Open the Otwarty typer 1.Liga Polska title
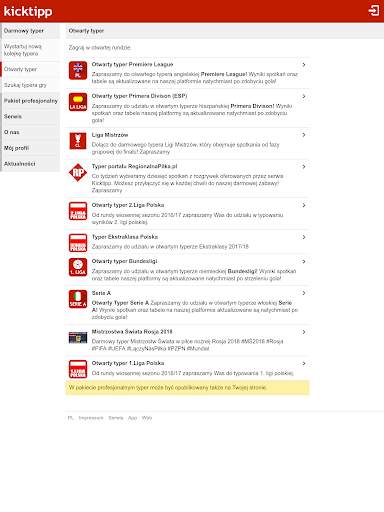The width and height of the screenshot is (384, 512). tap(128, 363)
